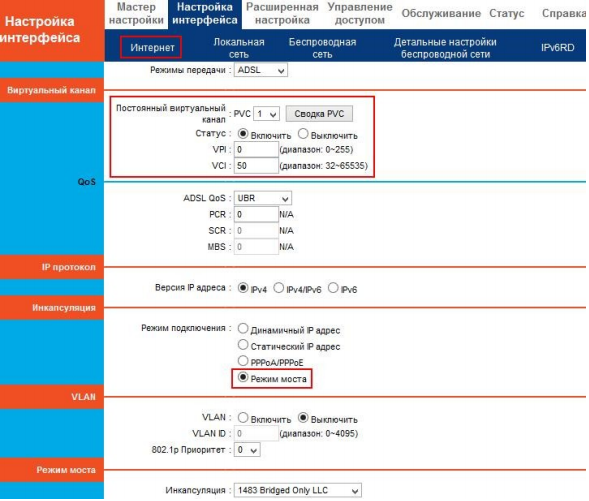Click the VPI input field
This screenshot has height=501, width=589.
(256, 150)
